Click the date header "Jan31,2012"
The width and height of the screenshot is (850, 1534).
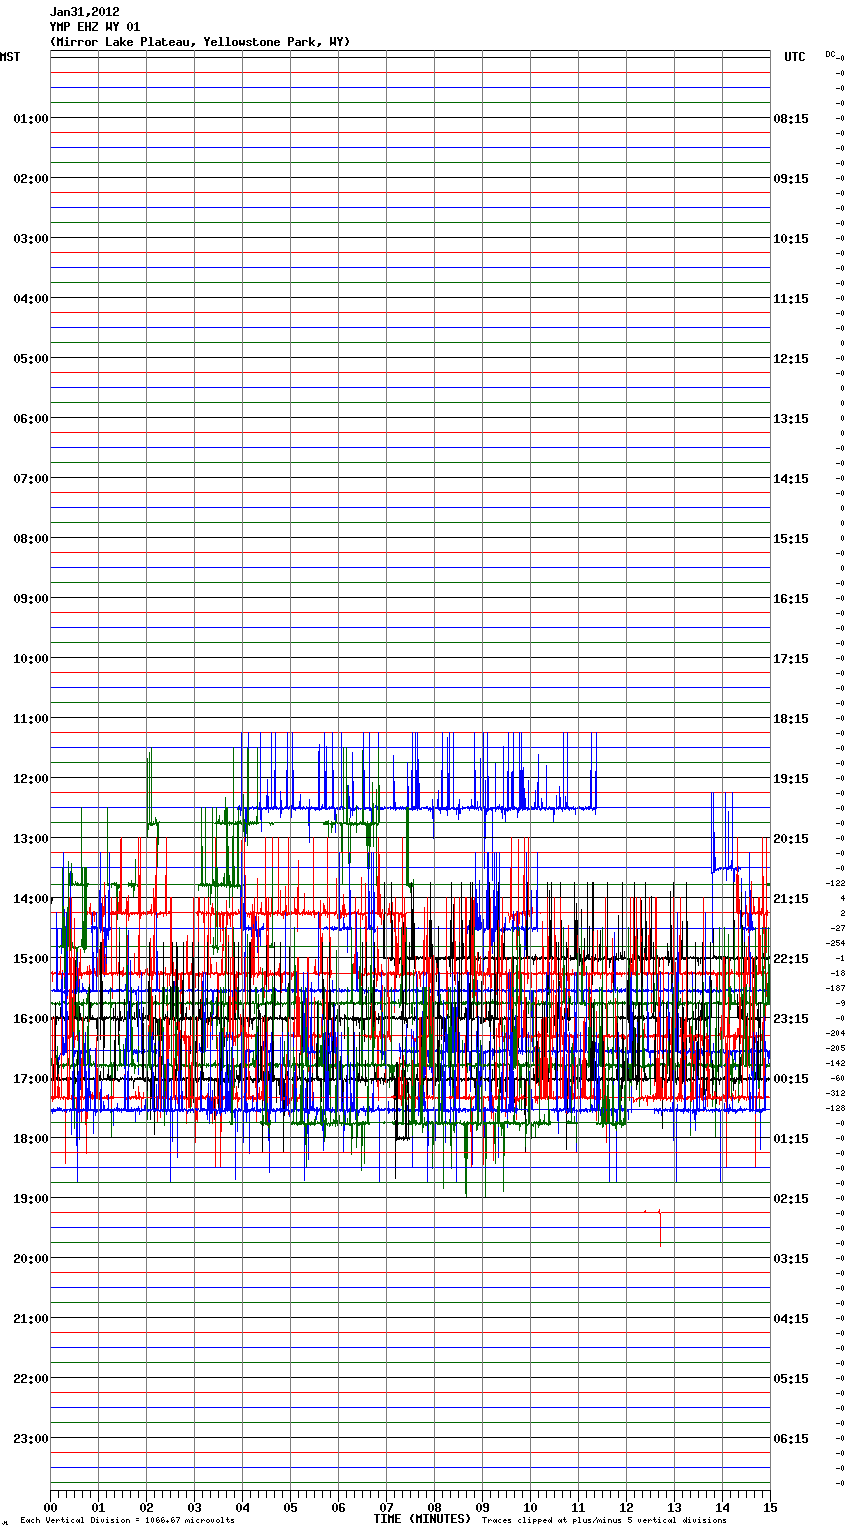coord(85,12)
